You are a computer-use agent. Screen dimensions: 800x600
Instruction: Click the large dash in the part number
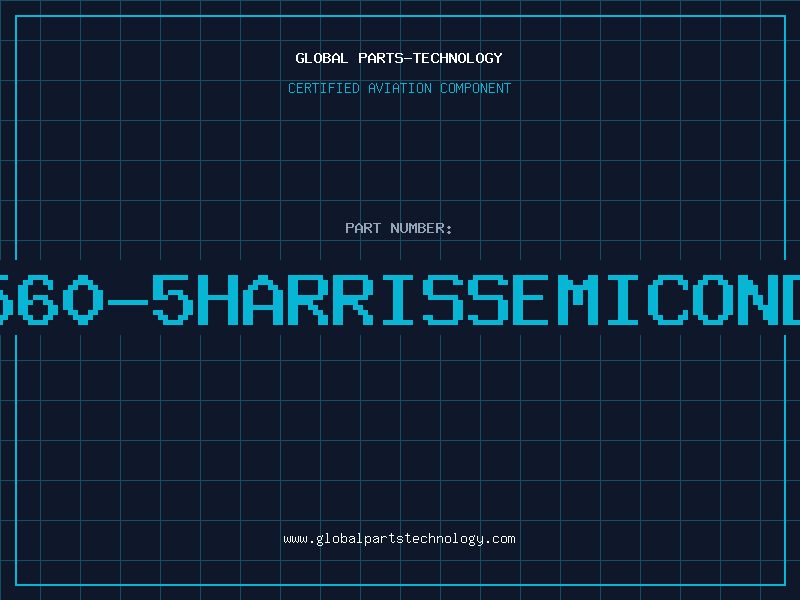tap(128, 301)
